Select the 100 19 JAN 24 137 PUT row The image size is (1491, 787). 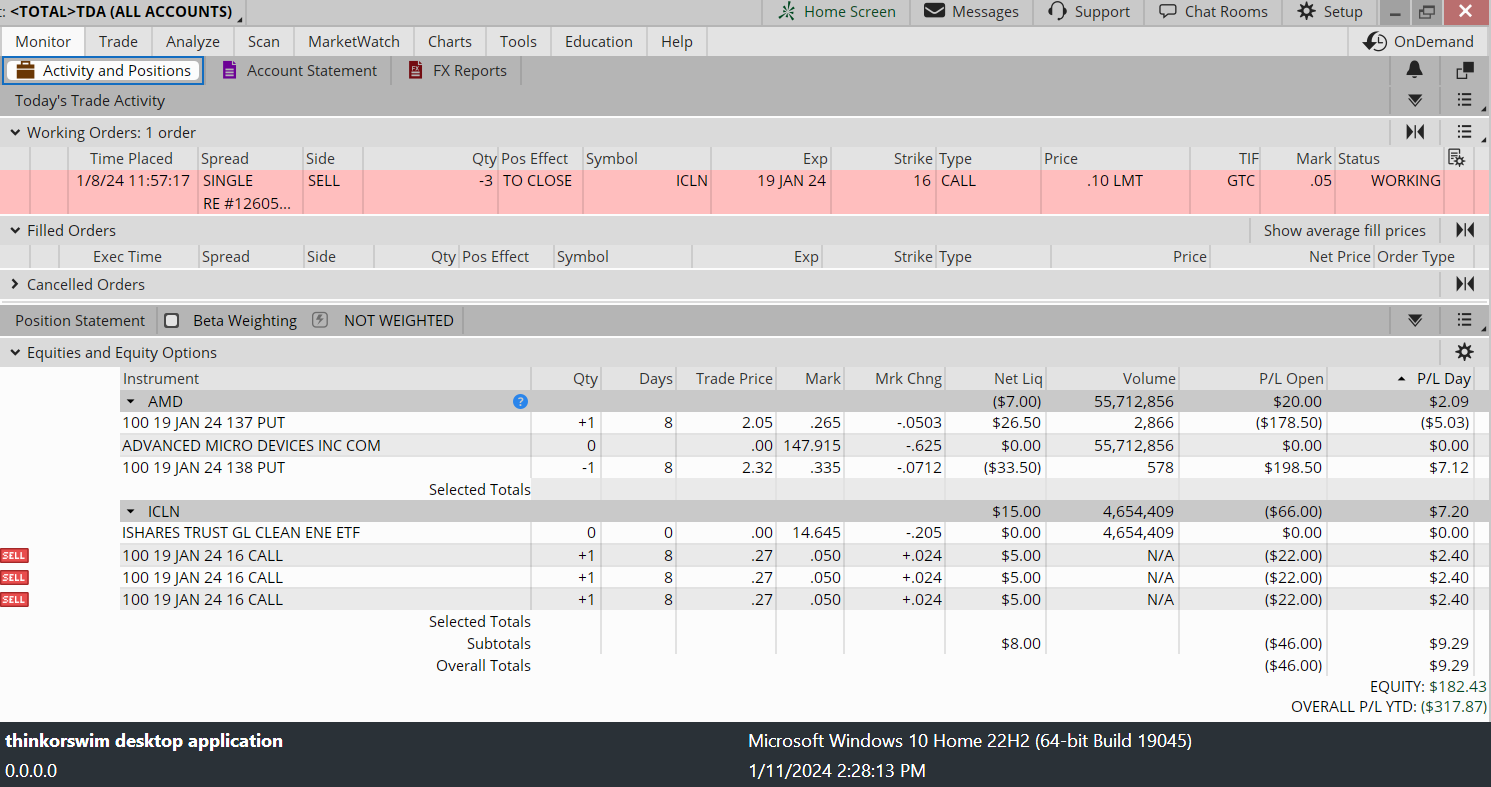point(798,423)
